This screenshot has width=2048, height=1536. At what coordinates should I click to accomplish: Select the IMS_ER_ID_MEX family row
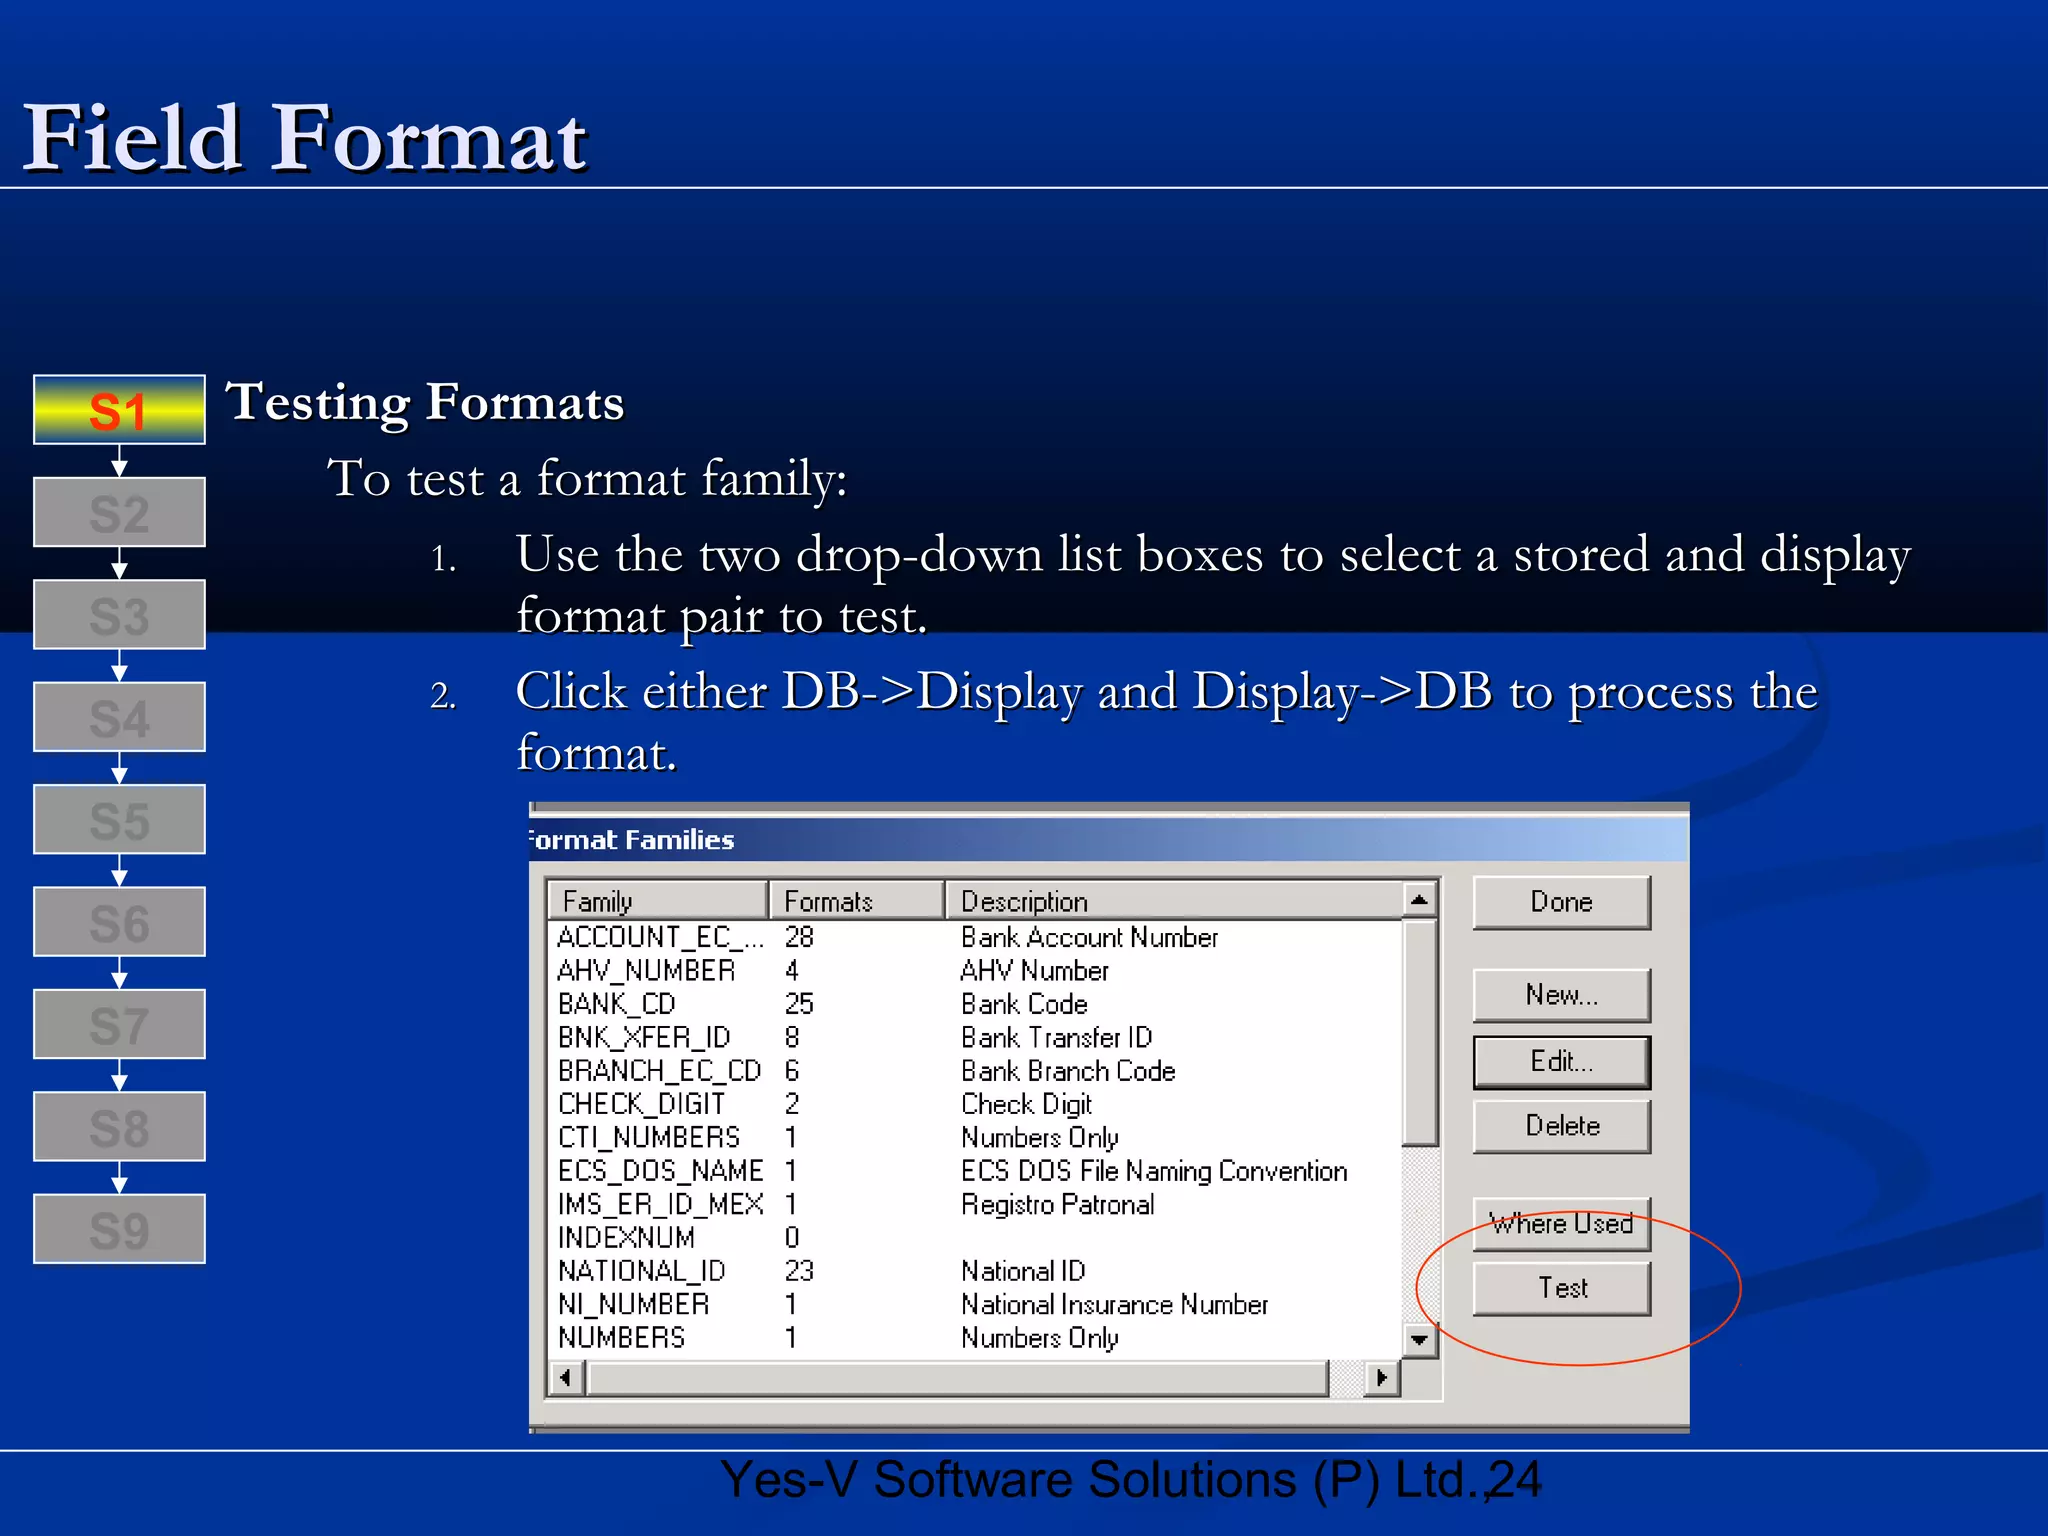coord(975,1204)
